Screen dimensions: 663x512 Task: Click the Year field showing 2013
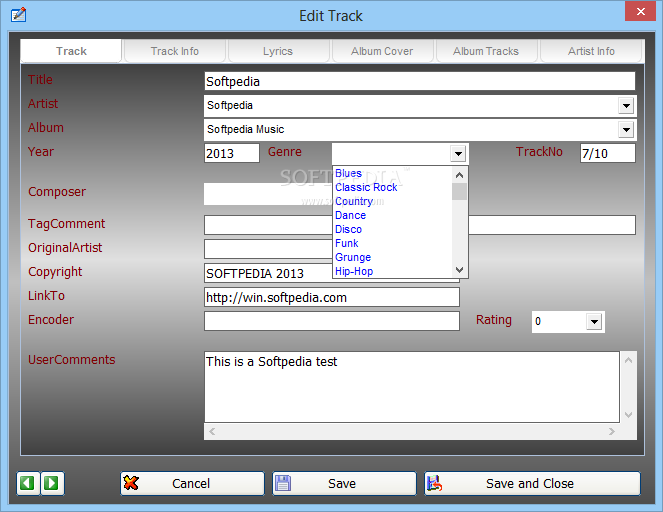pyautogui.click(x=232, y=153)
